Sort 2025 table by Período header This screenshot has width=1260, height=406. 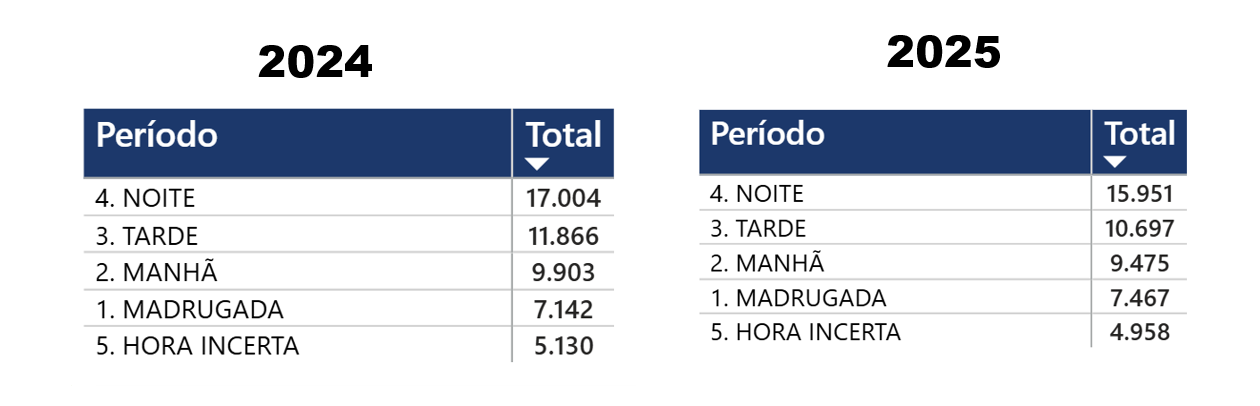(x=767, y=133)
